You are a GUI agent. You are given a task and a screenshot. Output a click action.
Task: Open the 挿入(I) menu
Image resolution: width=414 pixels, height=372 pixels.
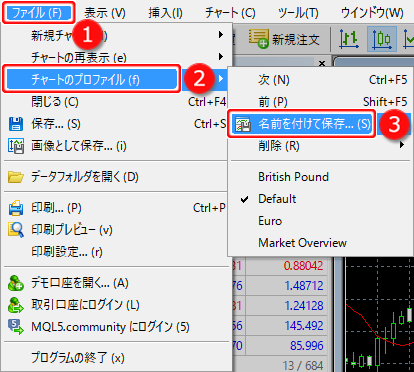[x=165, y=13]
